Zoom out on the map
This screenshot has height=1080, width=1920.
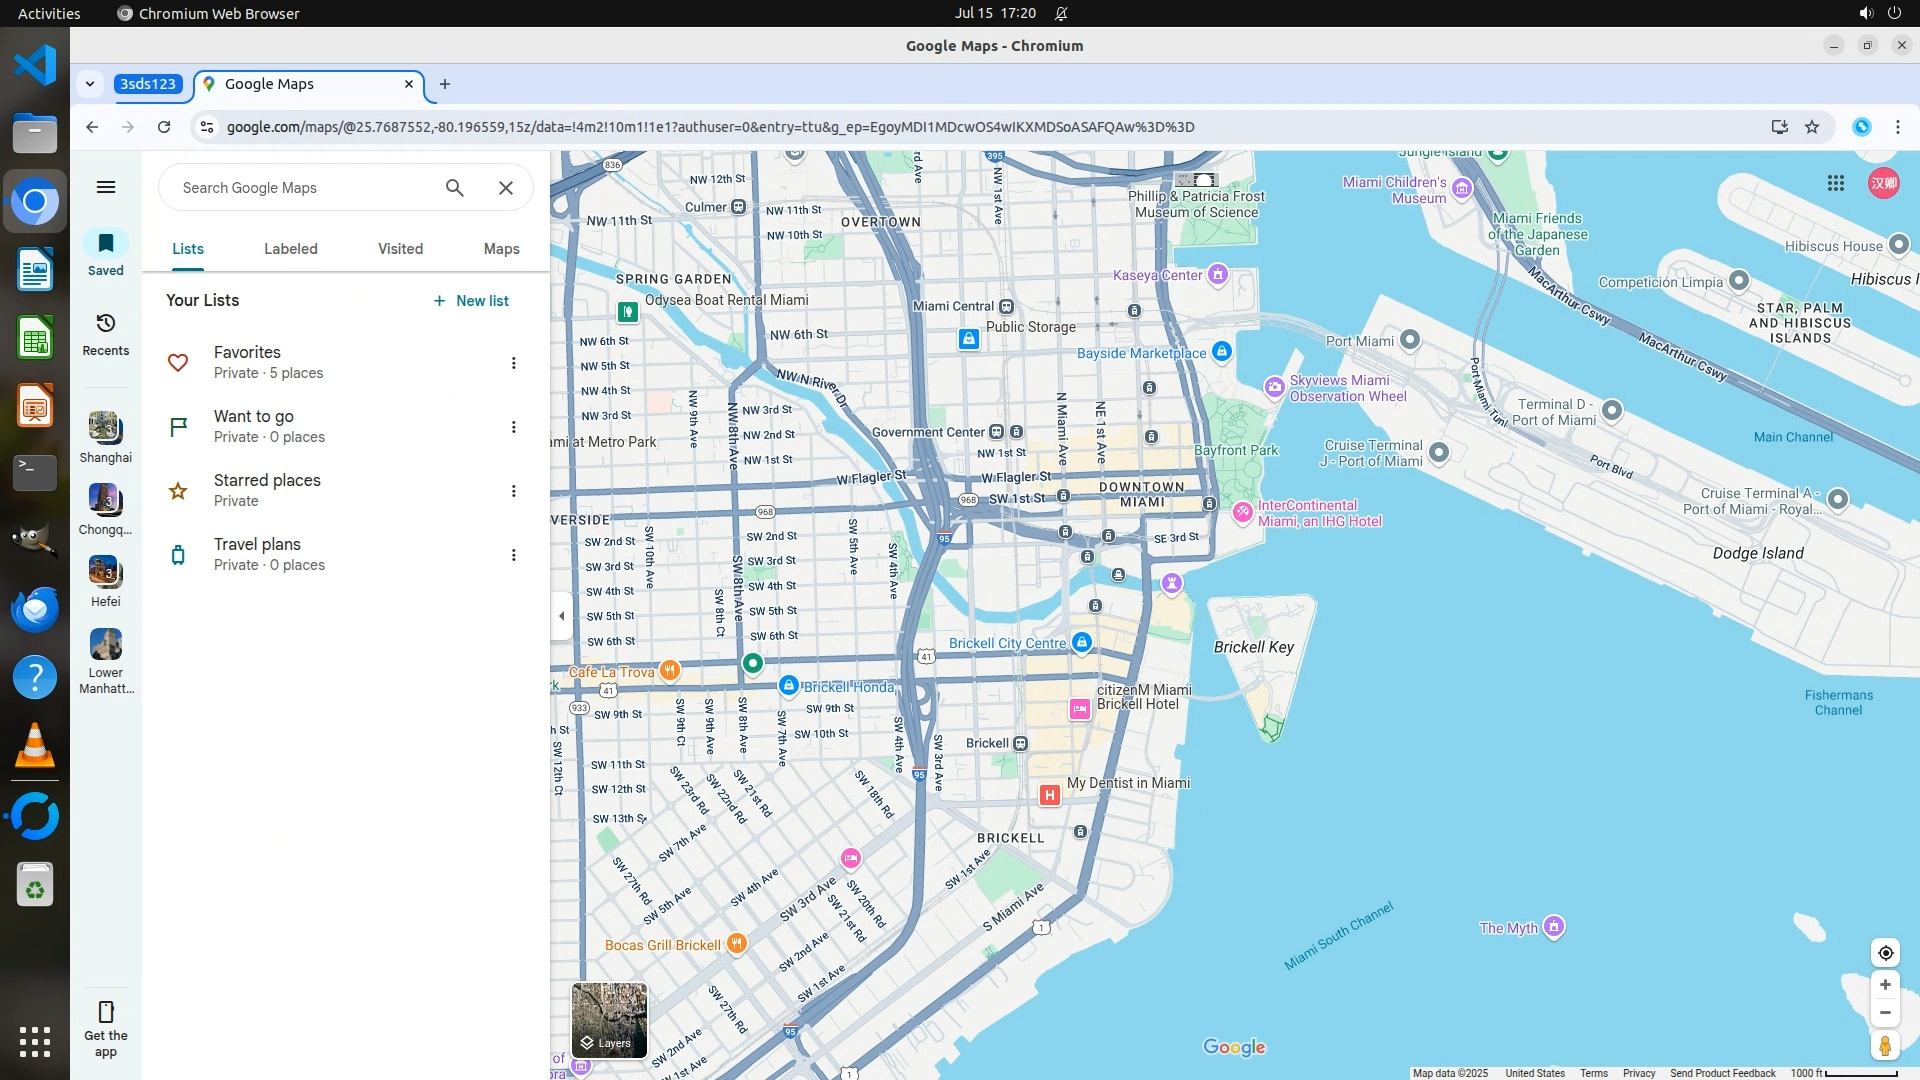1885,1013
